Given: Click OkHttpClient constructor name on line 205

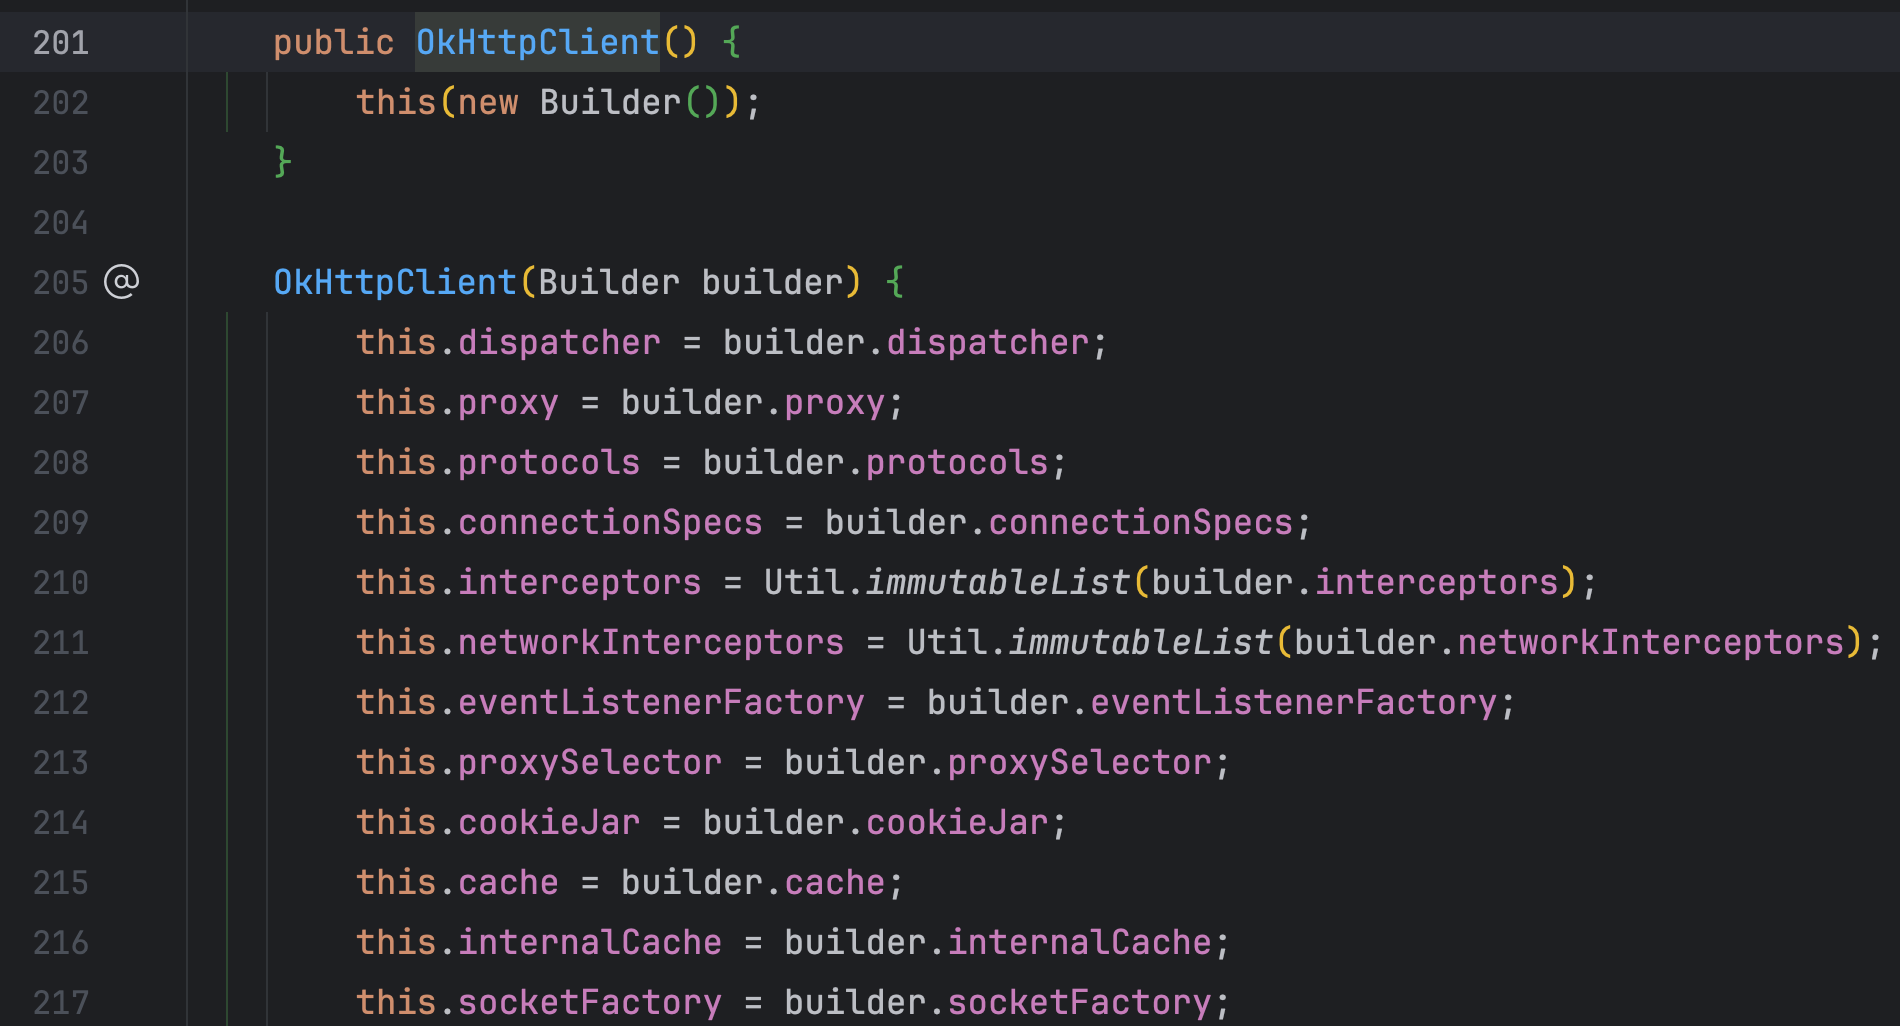Looking at the screenshot, I should tap(395, 282).
